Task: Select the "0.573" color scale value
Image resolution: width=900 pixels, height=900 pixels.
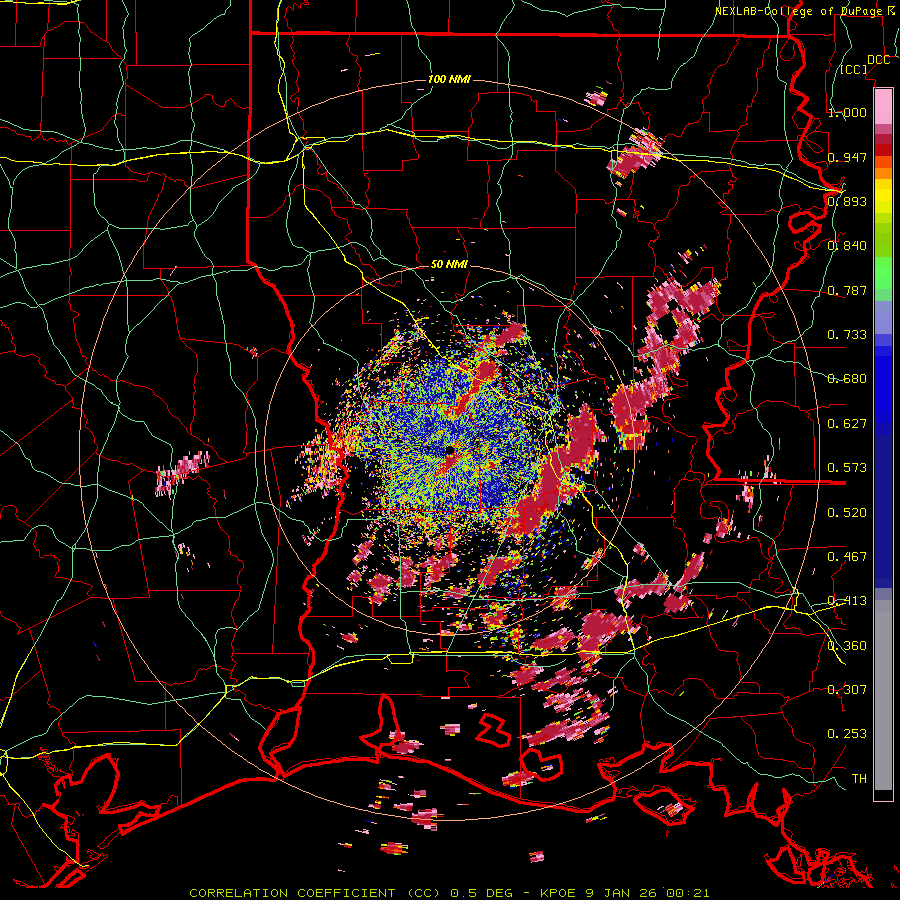Action: [x=847, y=467]
